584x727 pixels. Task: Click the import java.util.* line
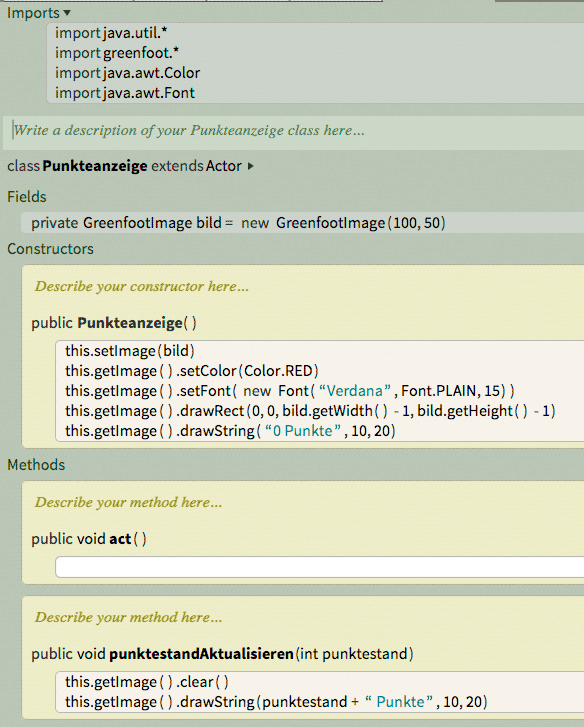[x=111, y=33]
